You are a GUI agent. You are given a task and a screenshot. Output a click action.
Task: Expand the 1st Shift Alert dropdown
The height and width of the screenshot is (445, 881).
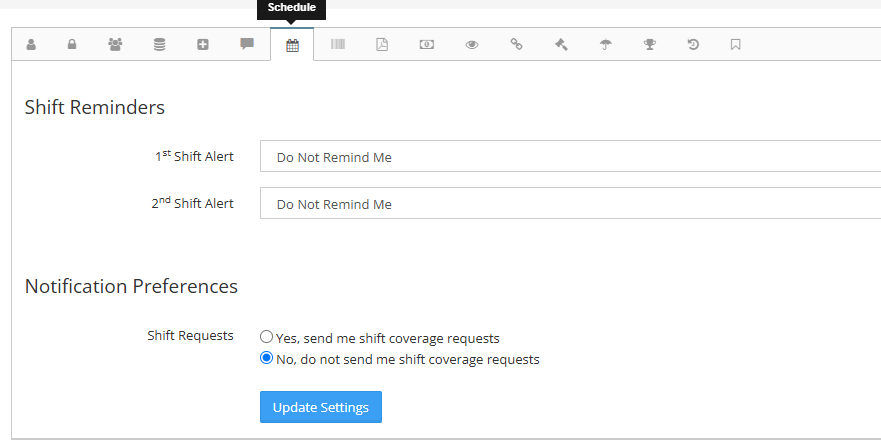point(570,157)
